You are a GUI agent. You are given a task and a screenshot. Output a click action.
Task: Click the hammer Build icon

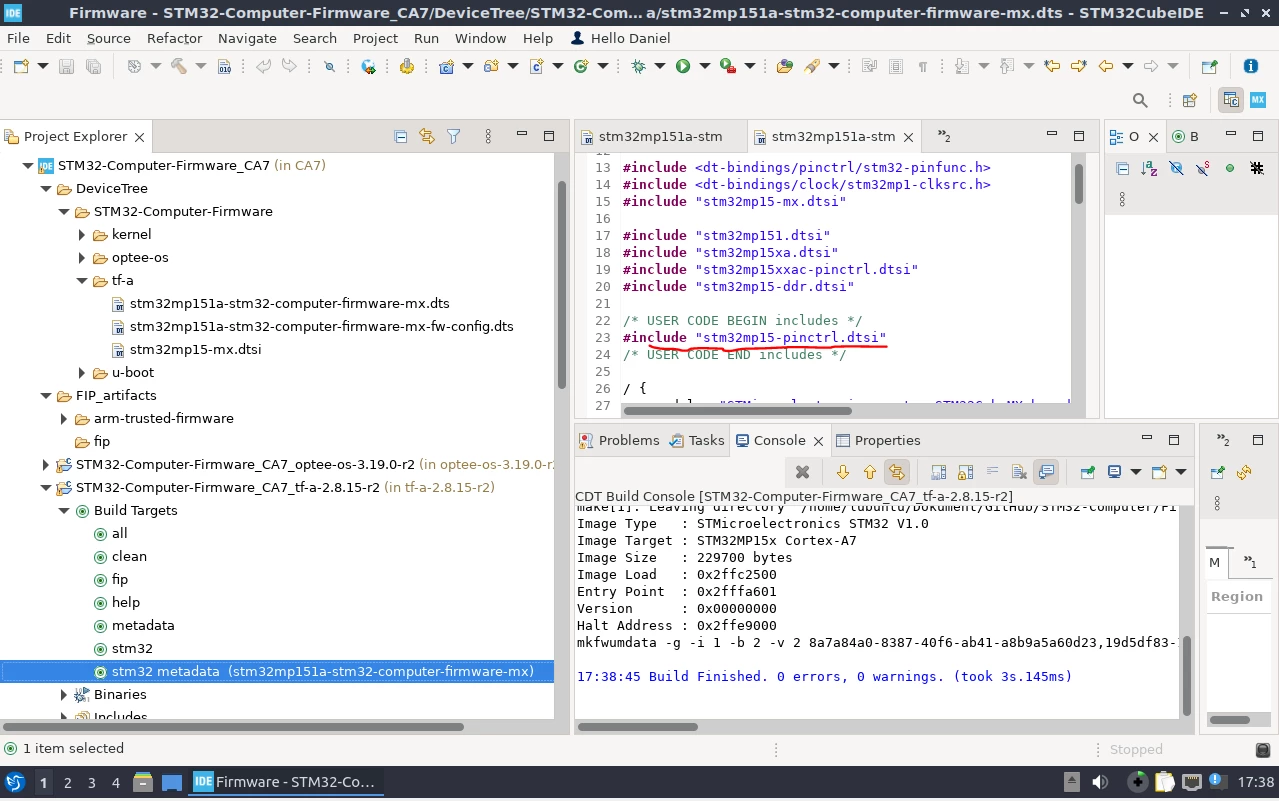pyautogui.click(x=178, y=66)
